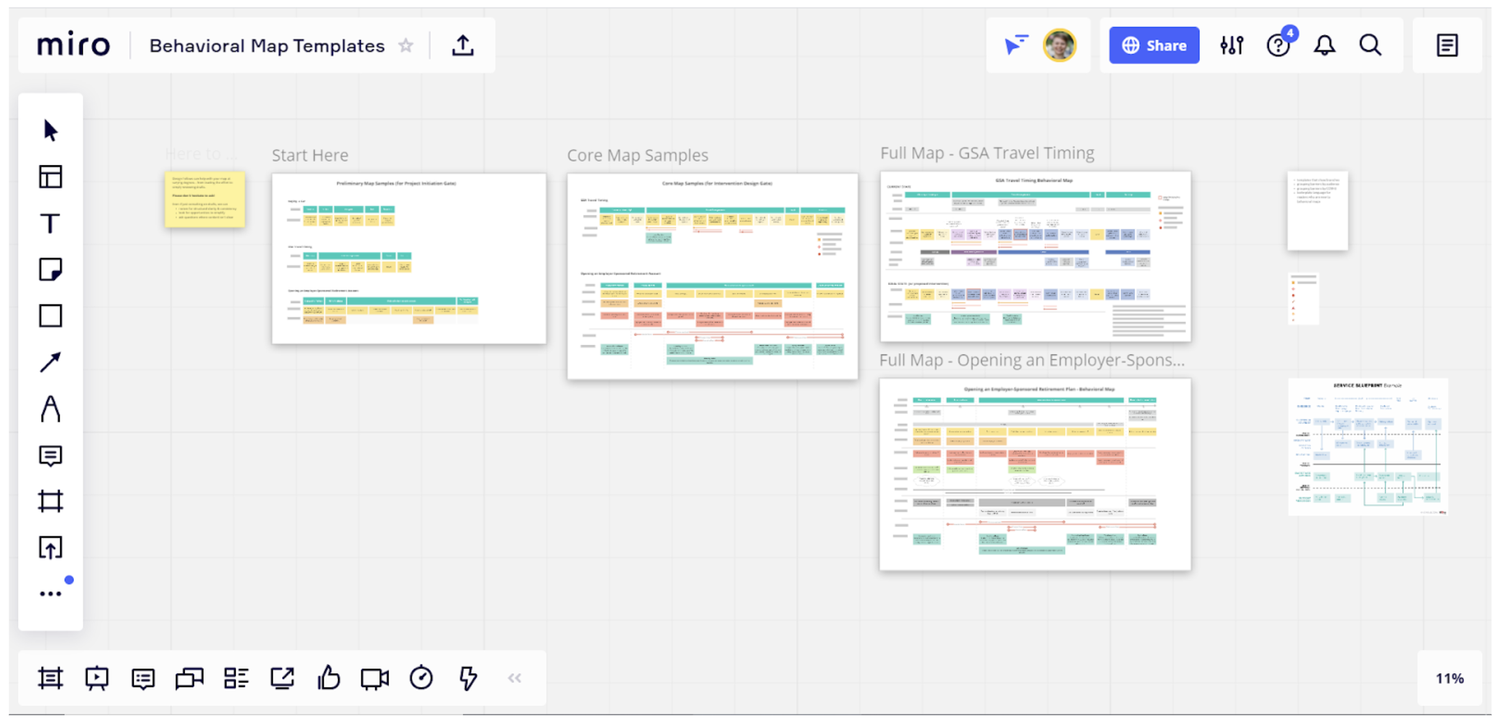The image size is (1500, 725).
Task: Open Help and learning with the question mark
Action: tap(1278, 45)
